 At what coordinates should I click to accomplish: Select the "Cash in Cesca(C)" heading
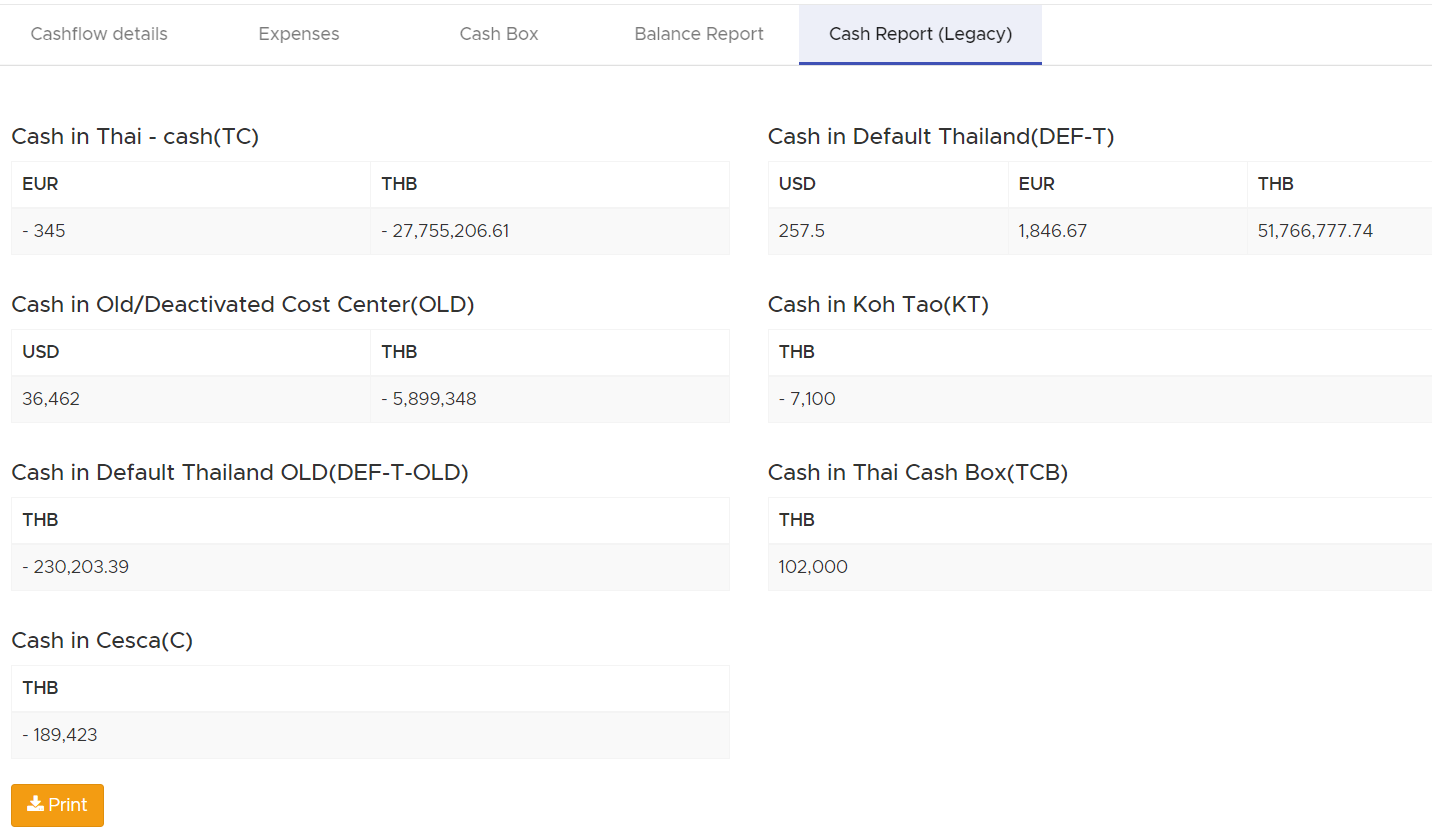click(102, 641)
